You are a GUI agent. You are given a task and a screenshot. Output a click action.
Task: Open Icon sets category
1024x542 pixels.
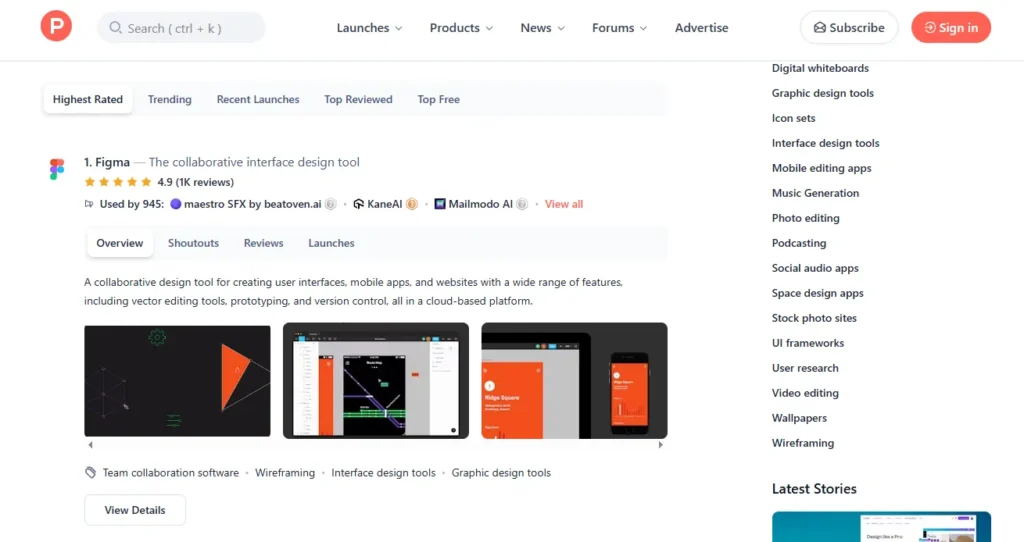pyautogui.click(x=793, y=118)
